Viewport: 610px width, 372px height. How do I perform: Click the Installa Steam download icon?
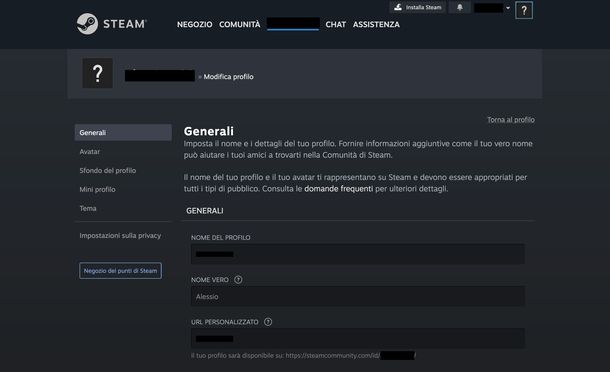398,7
